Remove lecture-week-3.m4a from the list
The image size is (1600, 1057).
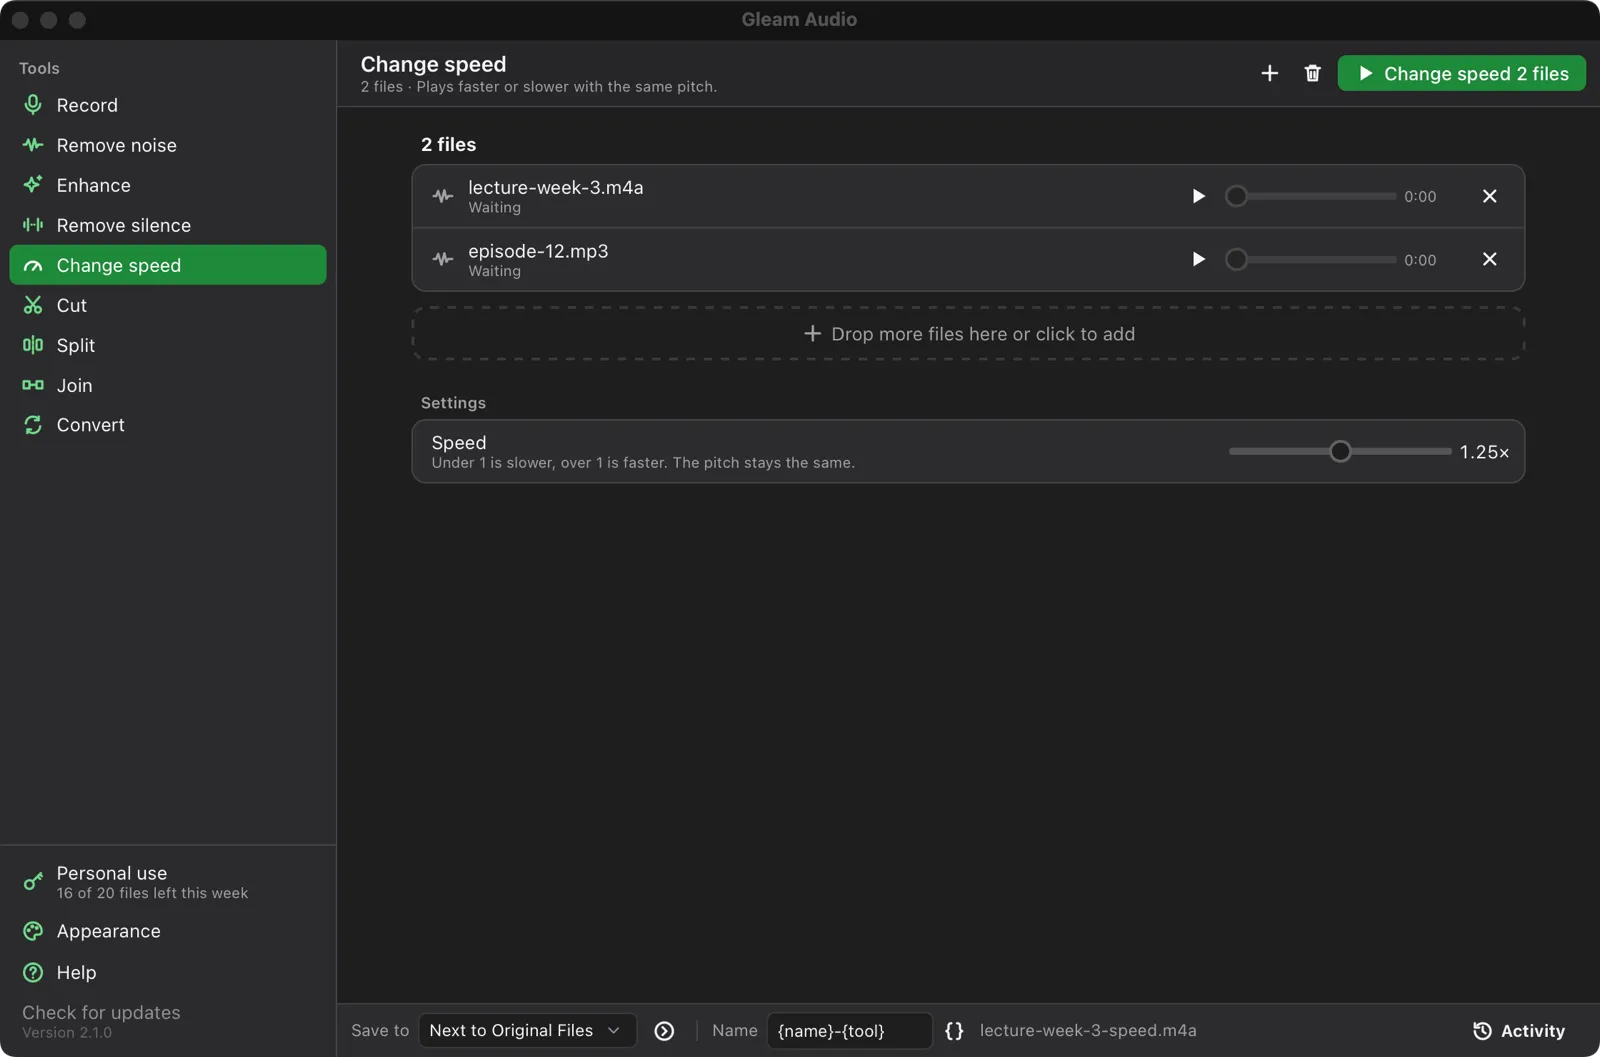(x=1489, y=196)
